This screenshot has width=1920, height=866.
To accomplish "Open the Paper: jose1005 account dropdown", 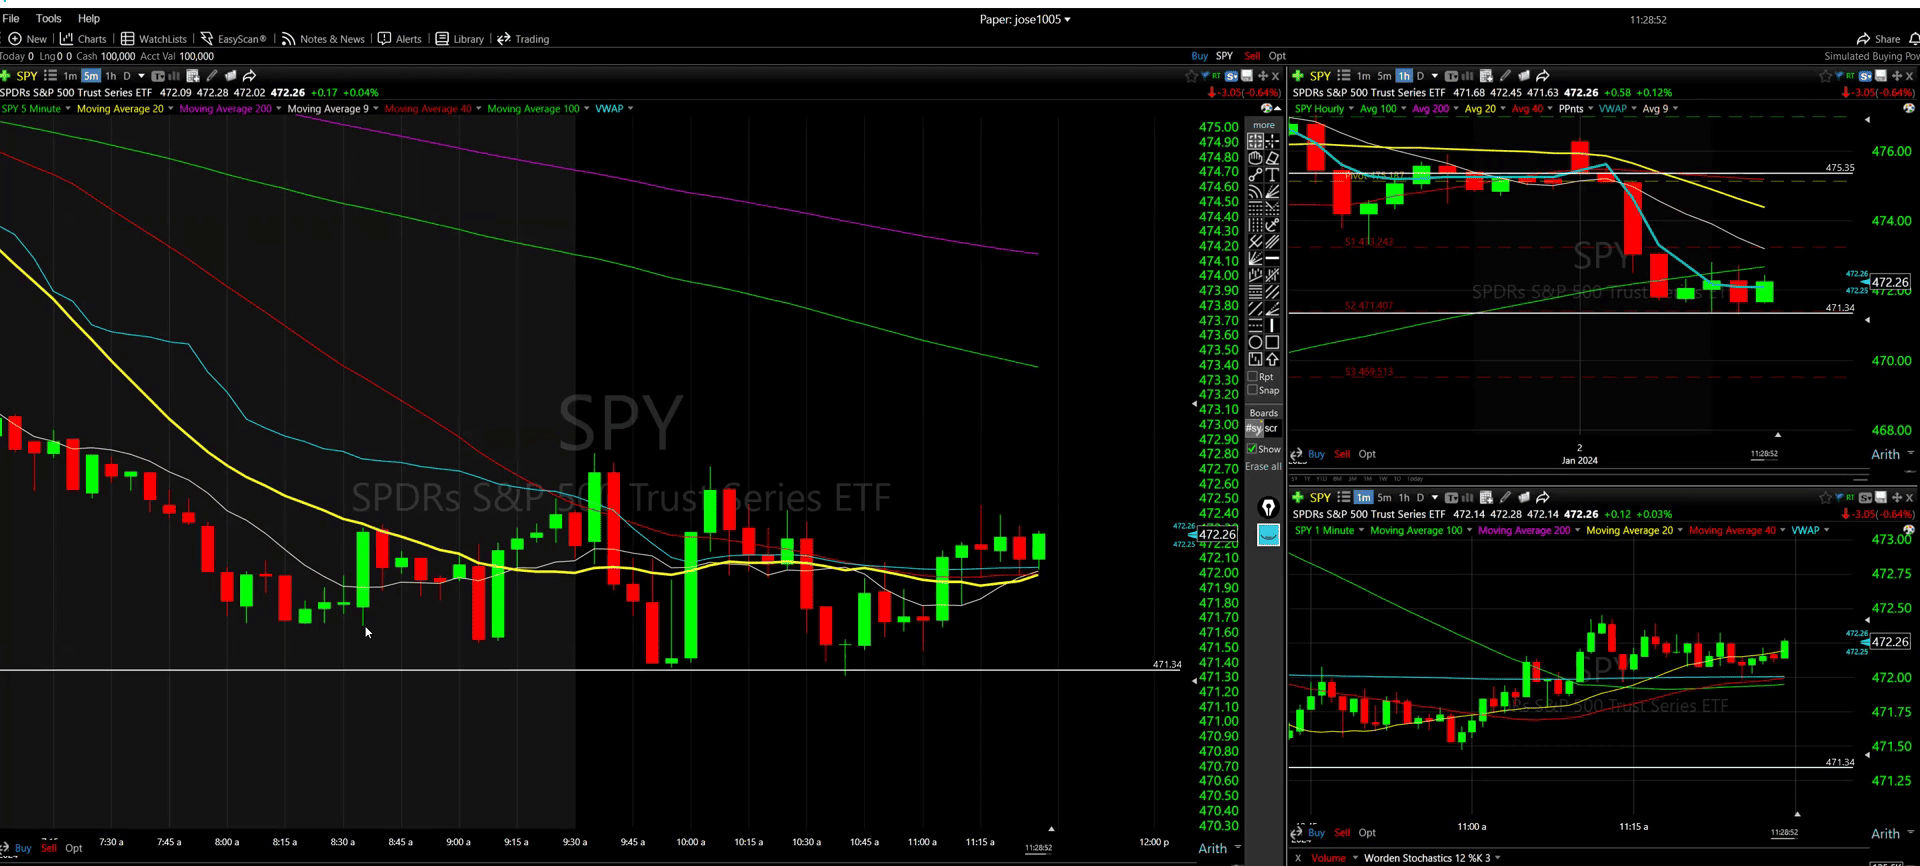I will tap(1024, 19).
